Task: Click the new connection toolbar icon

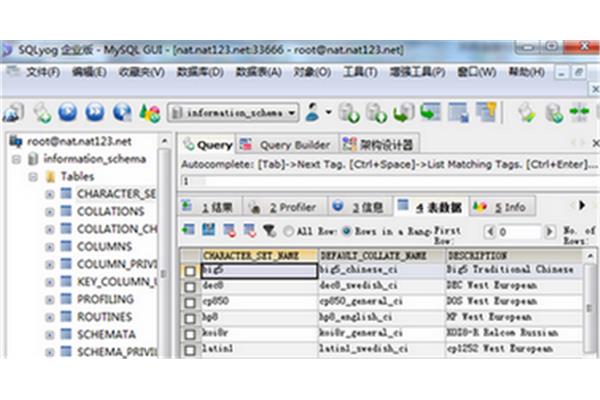Action: pos(14,113)
